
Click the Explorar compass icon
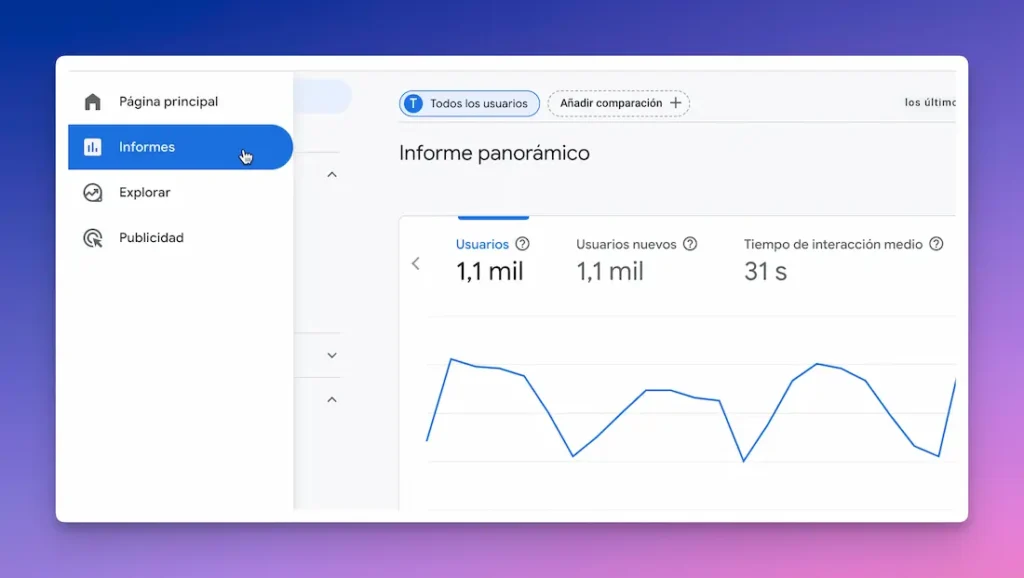[92, 192]
